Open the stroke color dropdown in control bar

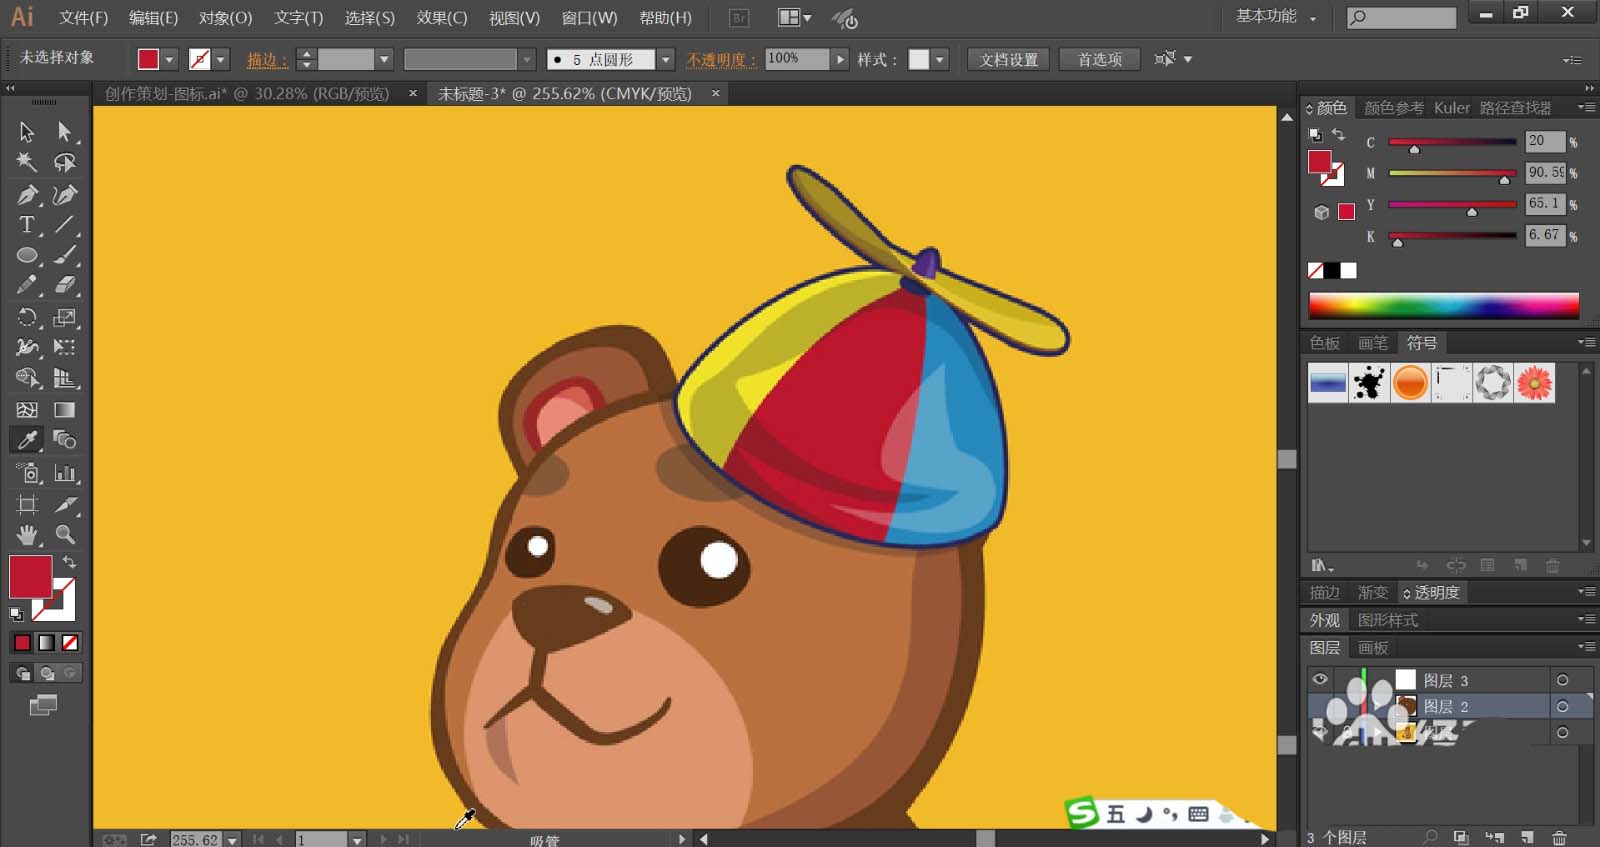point(221,60)
